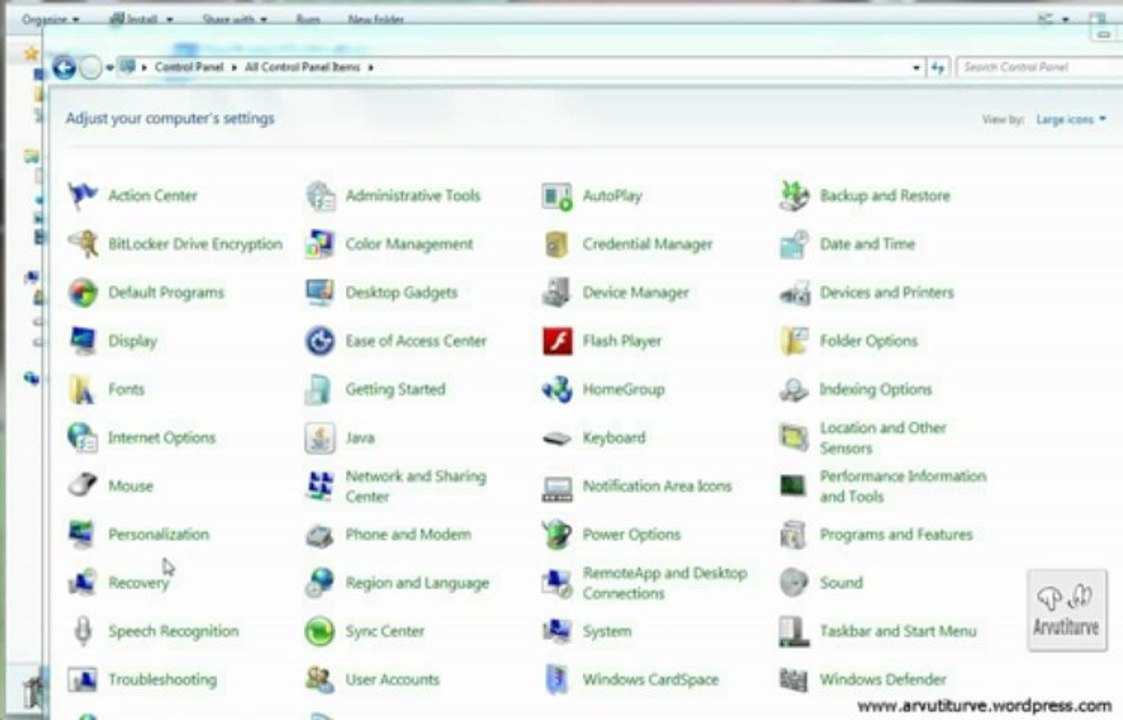Open RemoteApp and Desktop Connections link
Viewport: 1123px width, 720px height.
click(665, 582)
